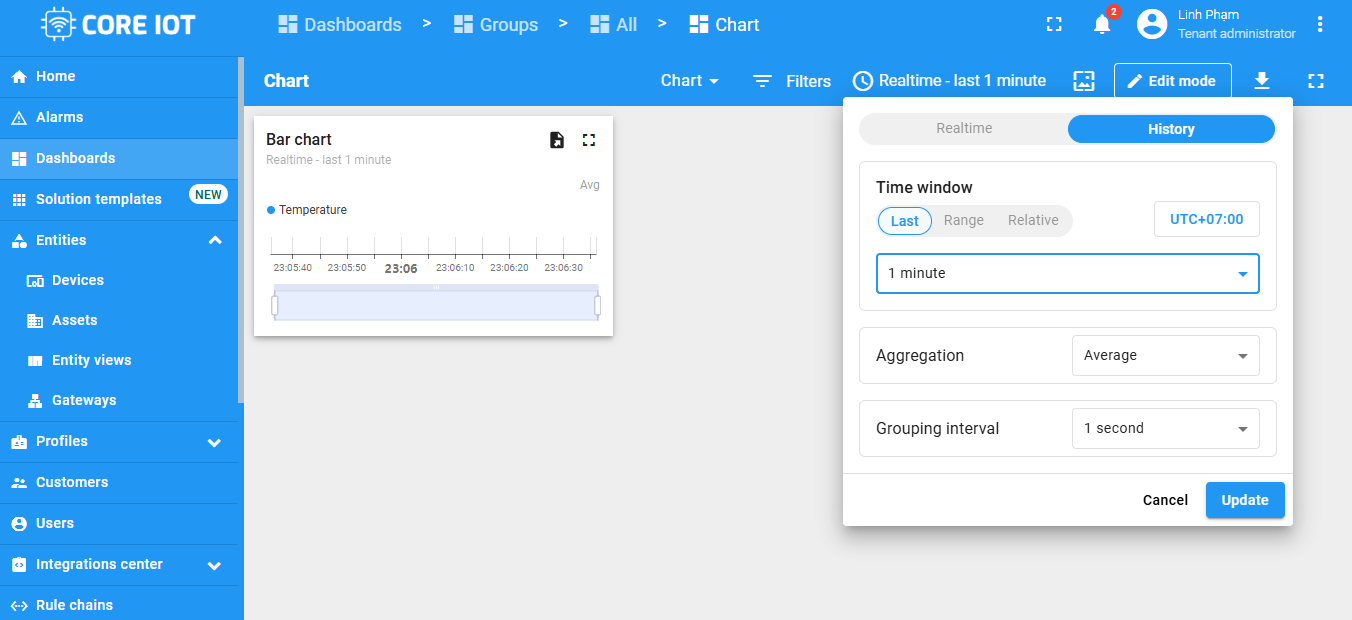Open the notifications bell icon
The height and width of the screenshot is (620, 1352).
tap(1102, 25)
